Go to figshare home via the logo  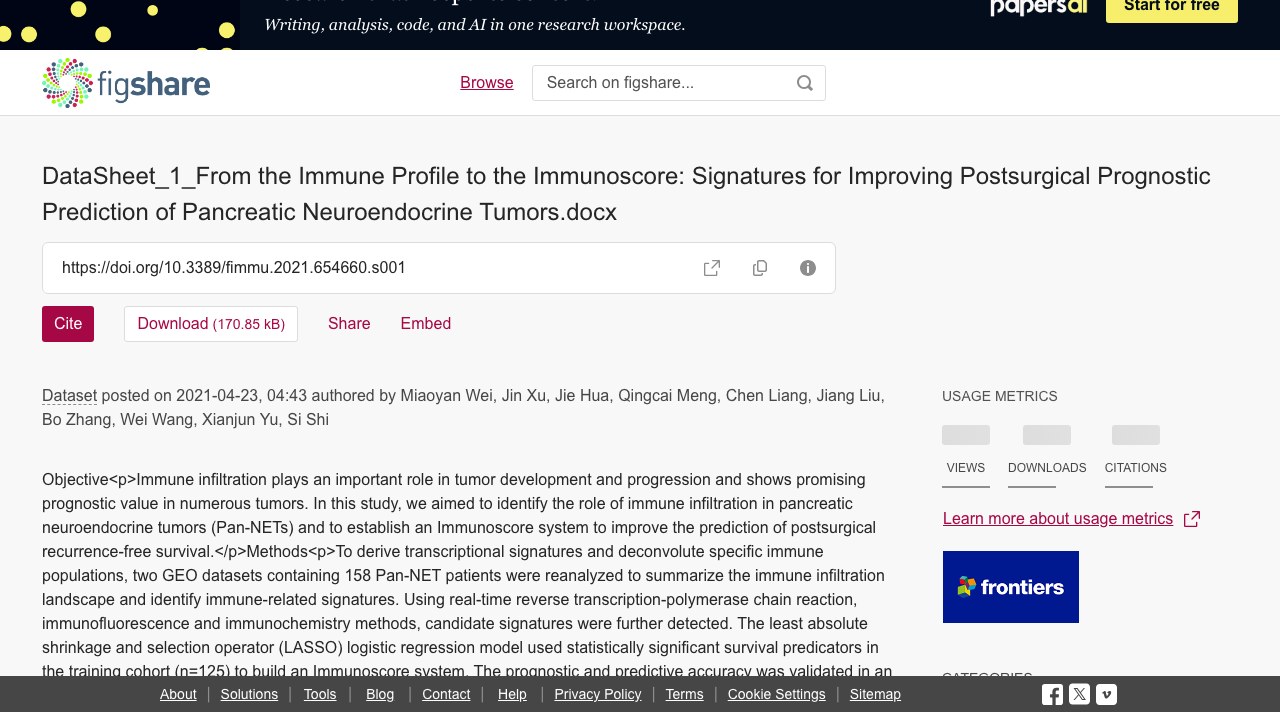[x=126, y=83]
